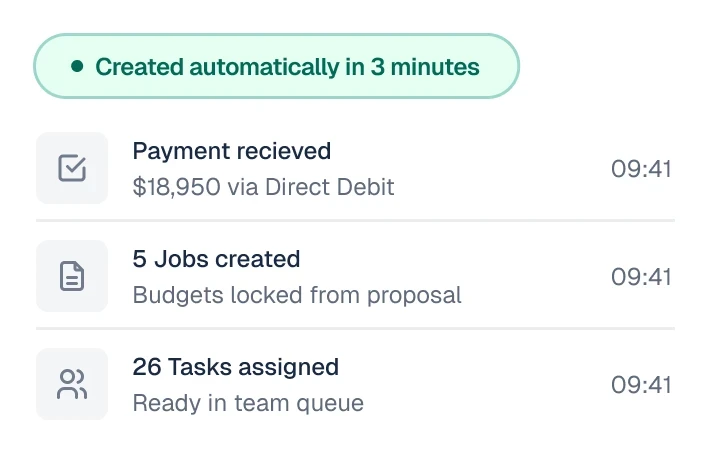Click the checkmark icon beside Payment recieved
Image resolution: width=710 pixels, height=456 pixels.
pos(72,168)
